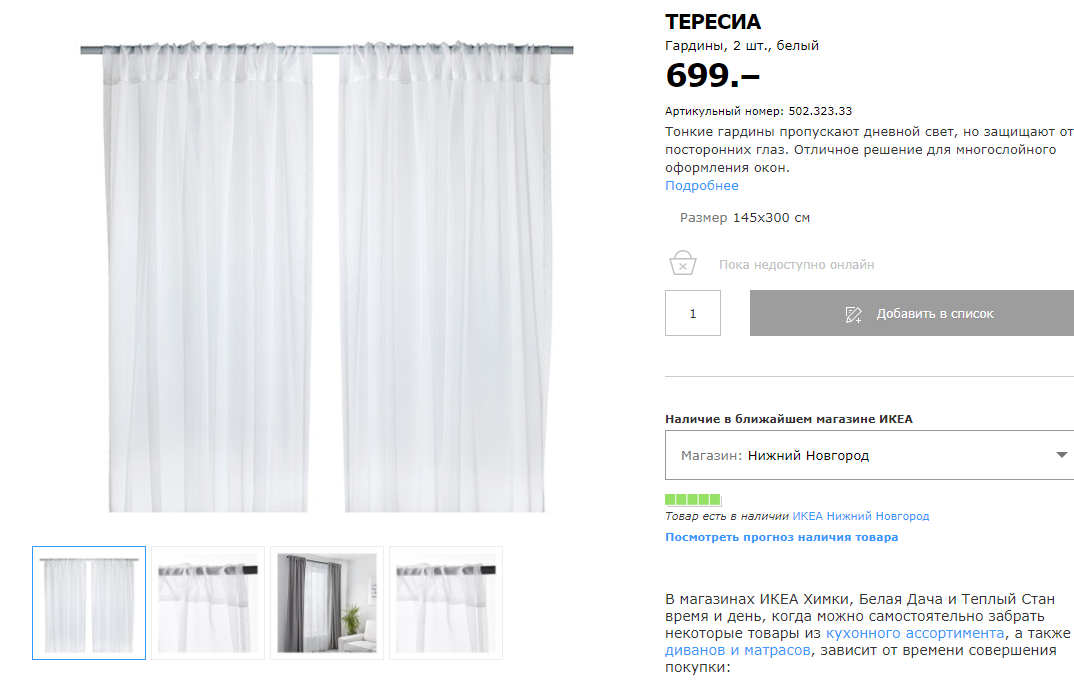Follow the диванов и матрасов link
The height and width of the screenshot is (683, 1074).
[x=738, y=650]
